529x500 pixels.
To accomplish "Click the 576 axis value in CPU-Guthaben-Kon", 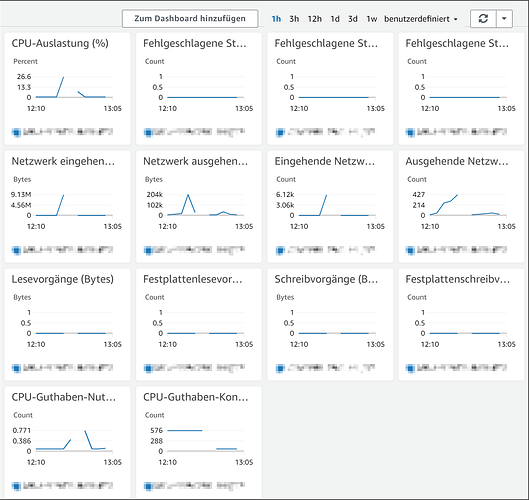I will pyautogui.click(x=157, y=430).
